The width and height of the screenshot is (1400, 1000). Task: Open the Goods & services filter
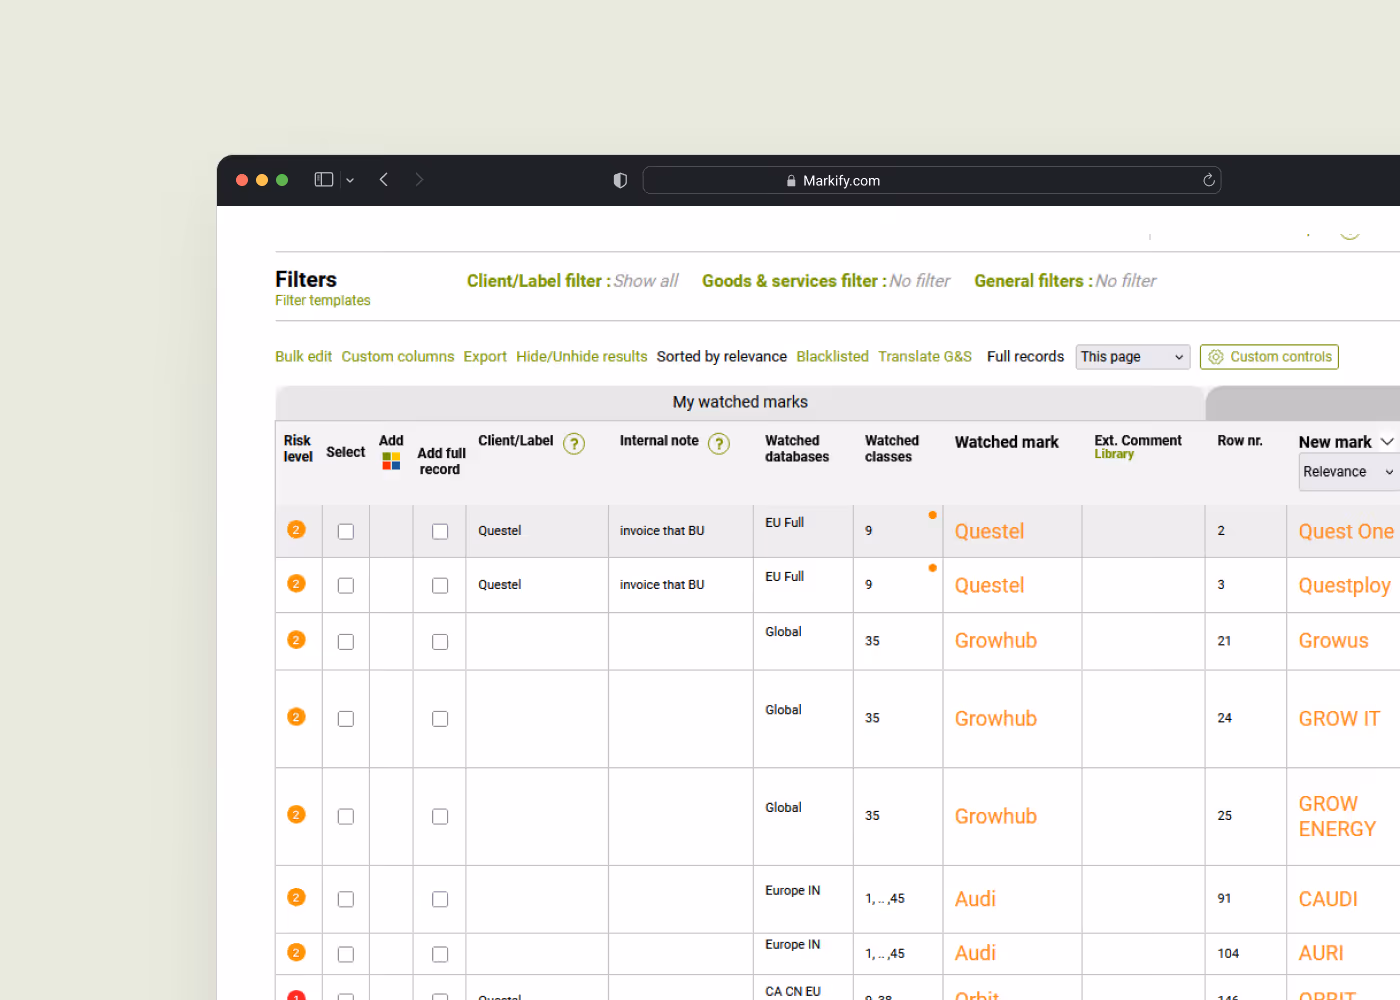[x=826, y=281]
